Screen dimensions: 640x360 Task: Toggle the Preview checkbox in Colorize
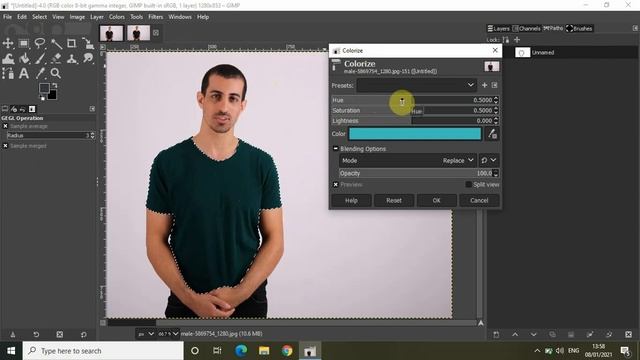[x=336, y=184]
